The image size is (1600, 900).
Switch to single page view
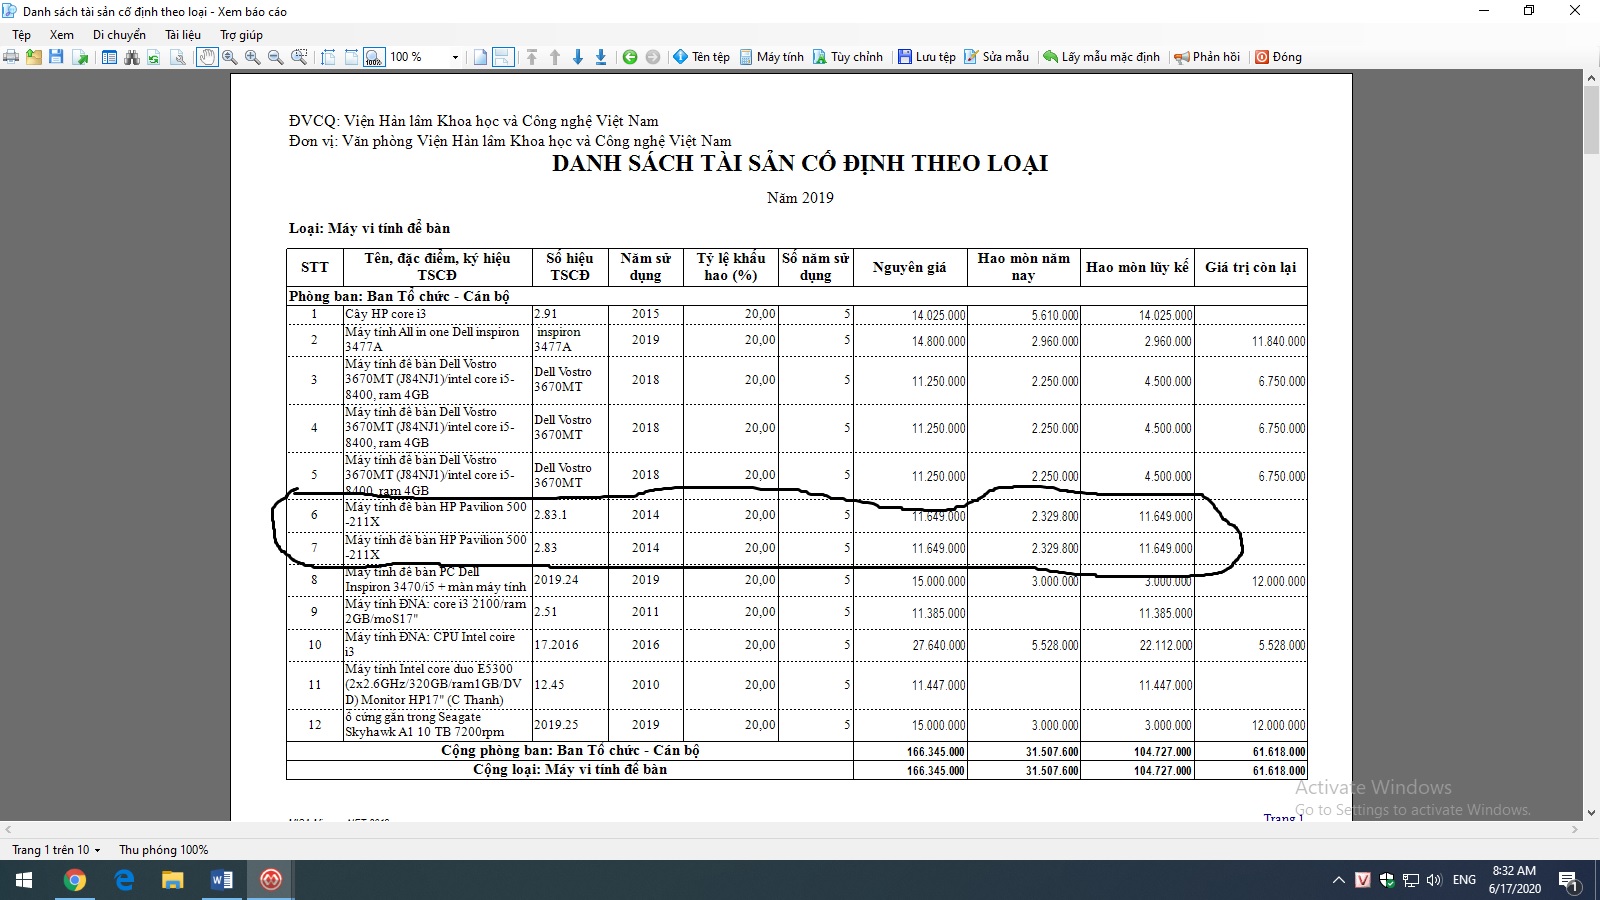click(480, 57)
